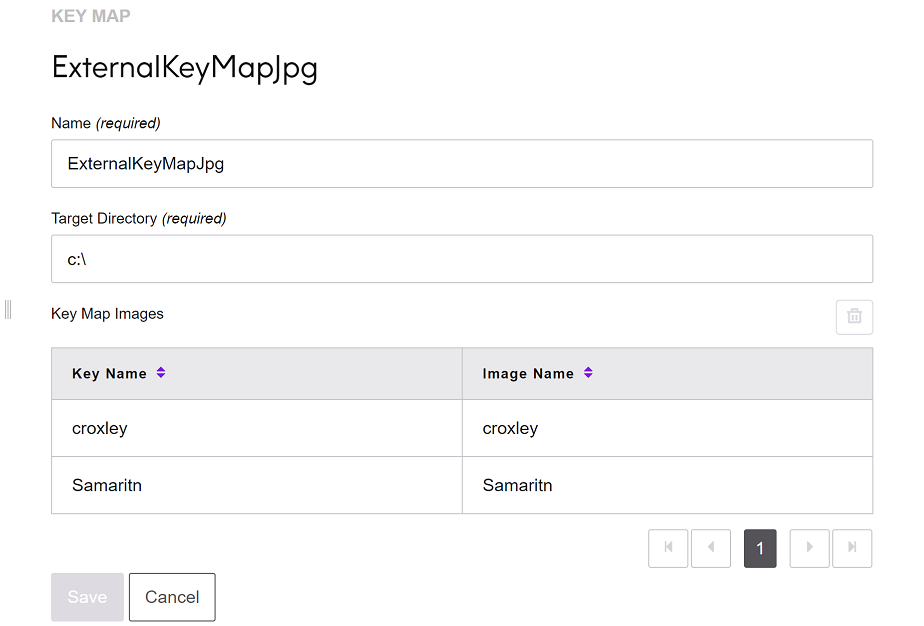Select the croxley key name cell
Screen dimensions: 924x626
click(x=100, y=428)
